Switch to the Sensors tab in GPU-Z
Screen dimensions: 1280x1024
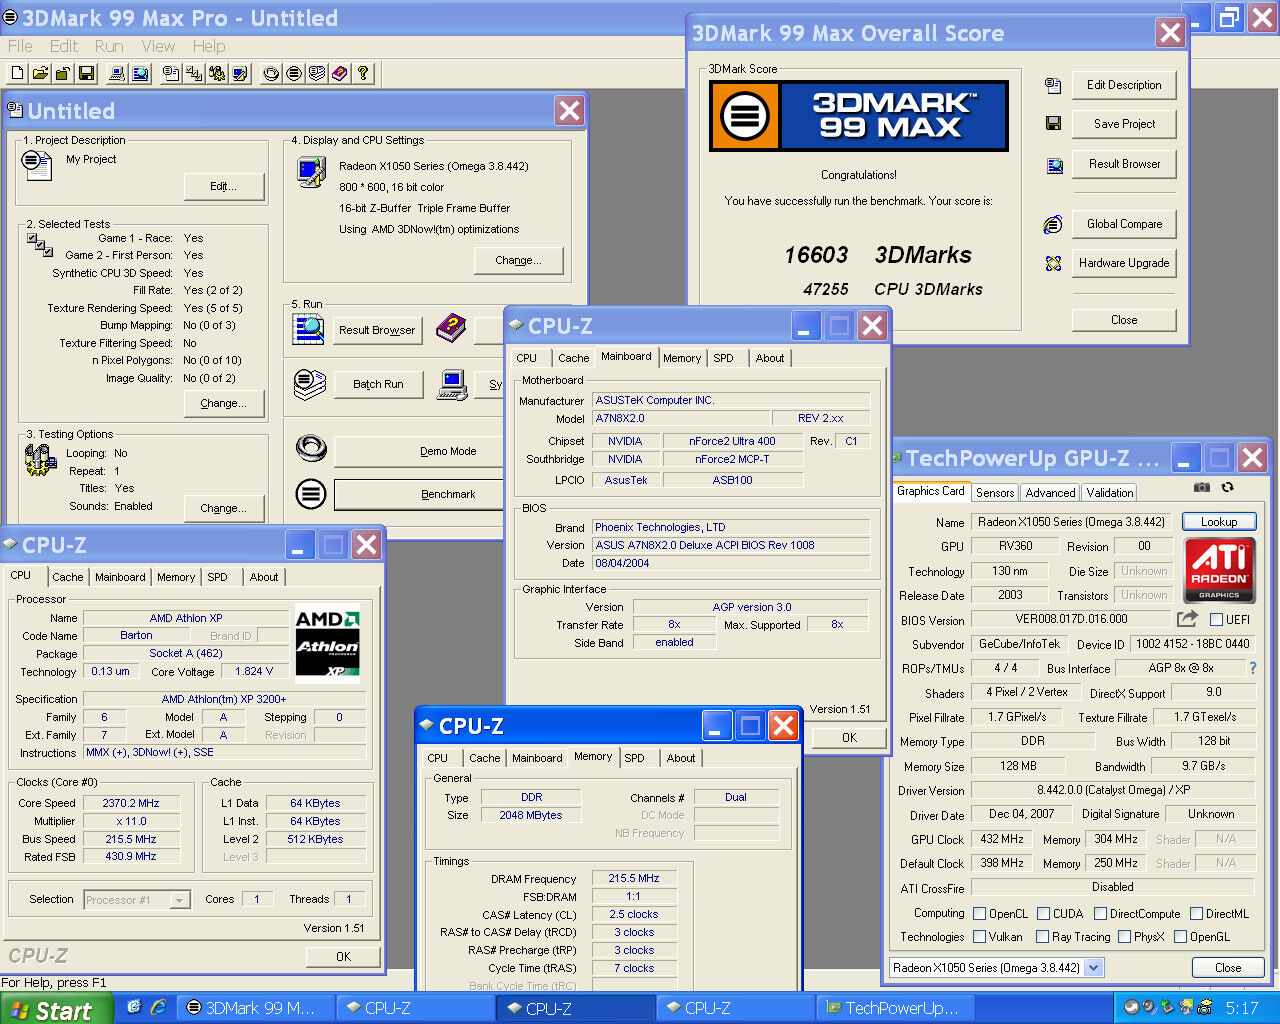pyautogui.click(x=995, y=492)
